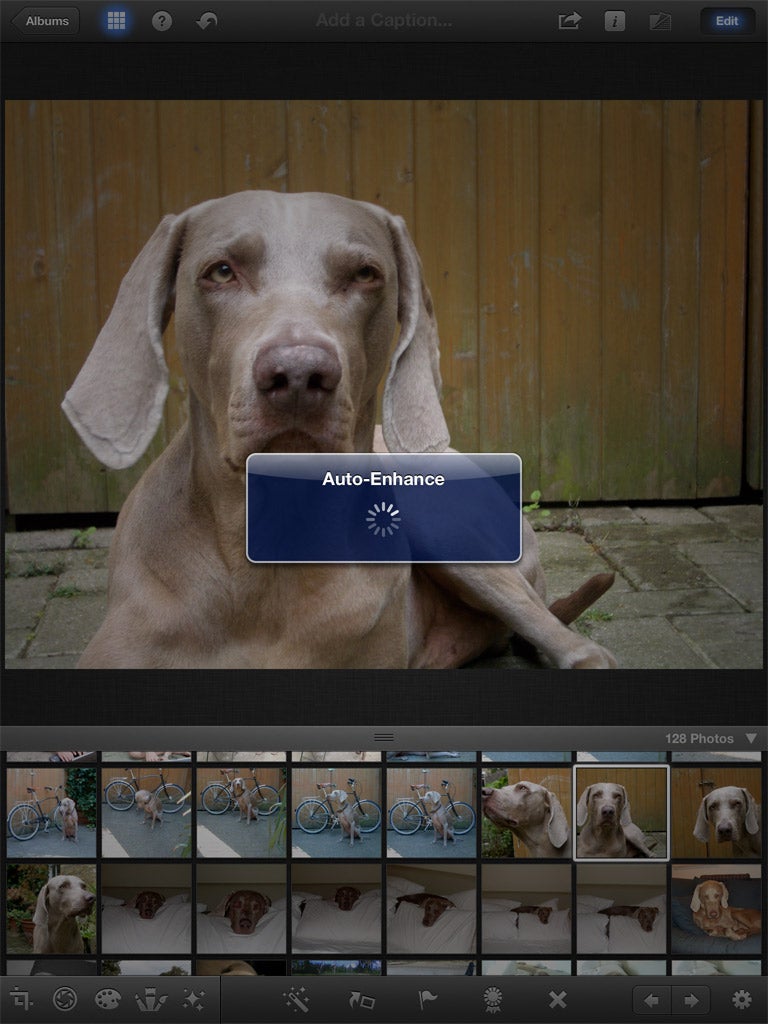
Task: Open the Exposure adjustment tool
Action: 65,998
